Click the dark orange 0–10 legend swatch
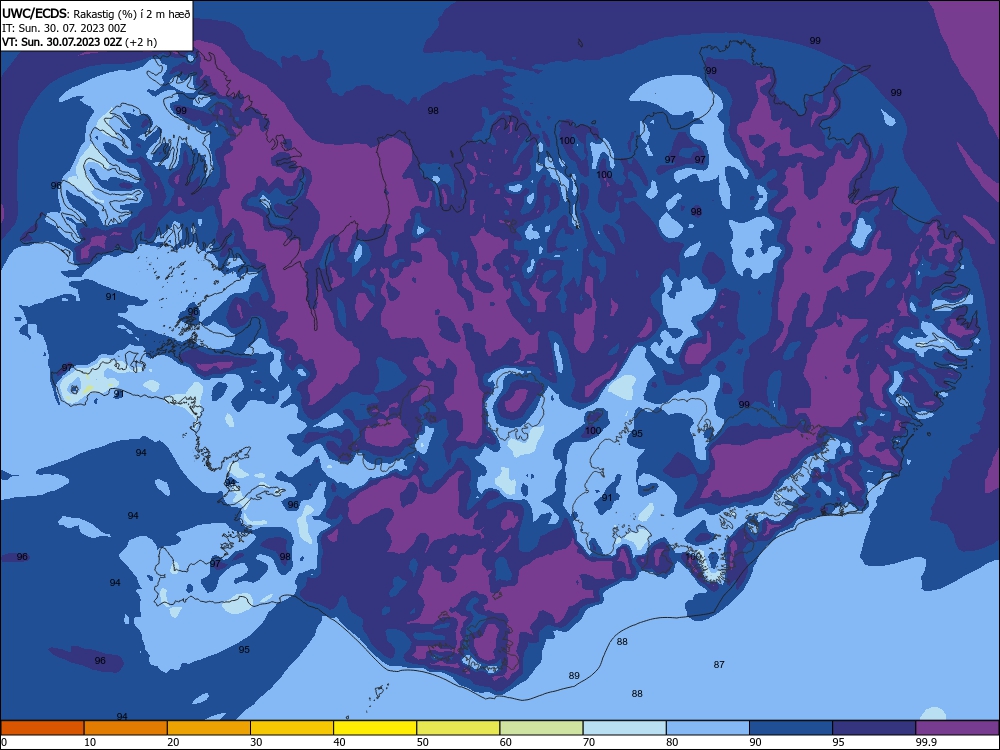The width and height of the screenshot is (1000, 750). (42, 728)
